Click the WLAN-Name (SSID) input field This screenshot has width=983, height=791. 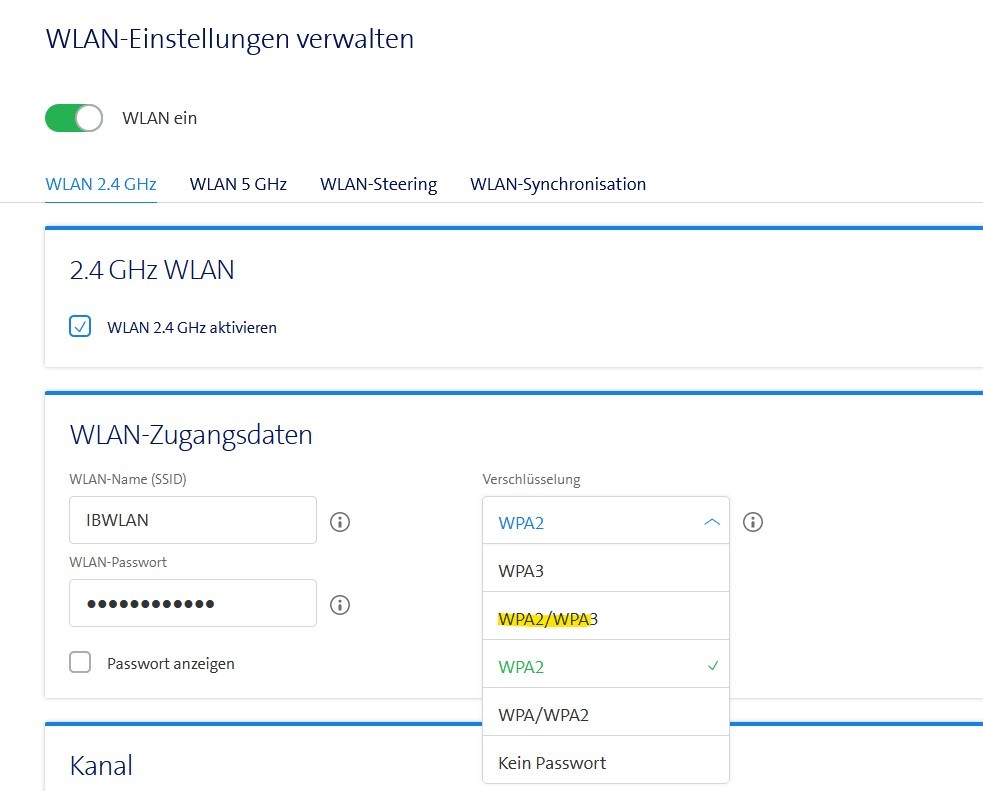click(x=192, y=521)
